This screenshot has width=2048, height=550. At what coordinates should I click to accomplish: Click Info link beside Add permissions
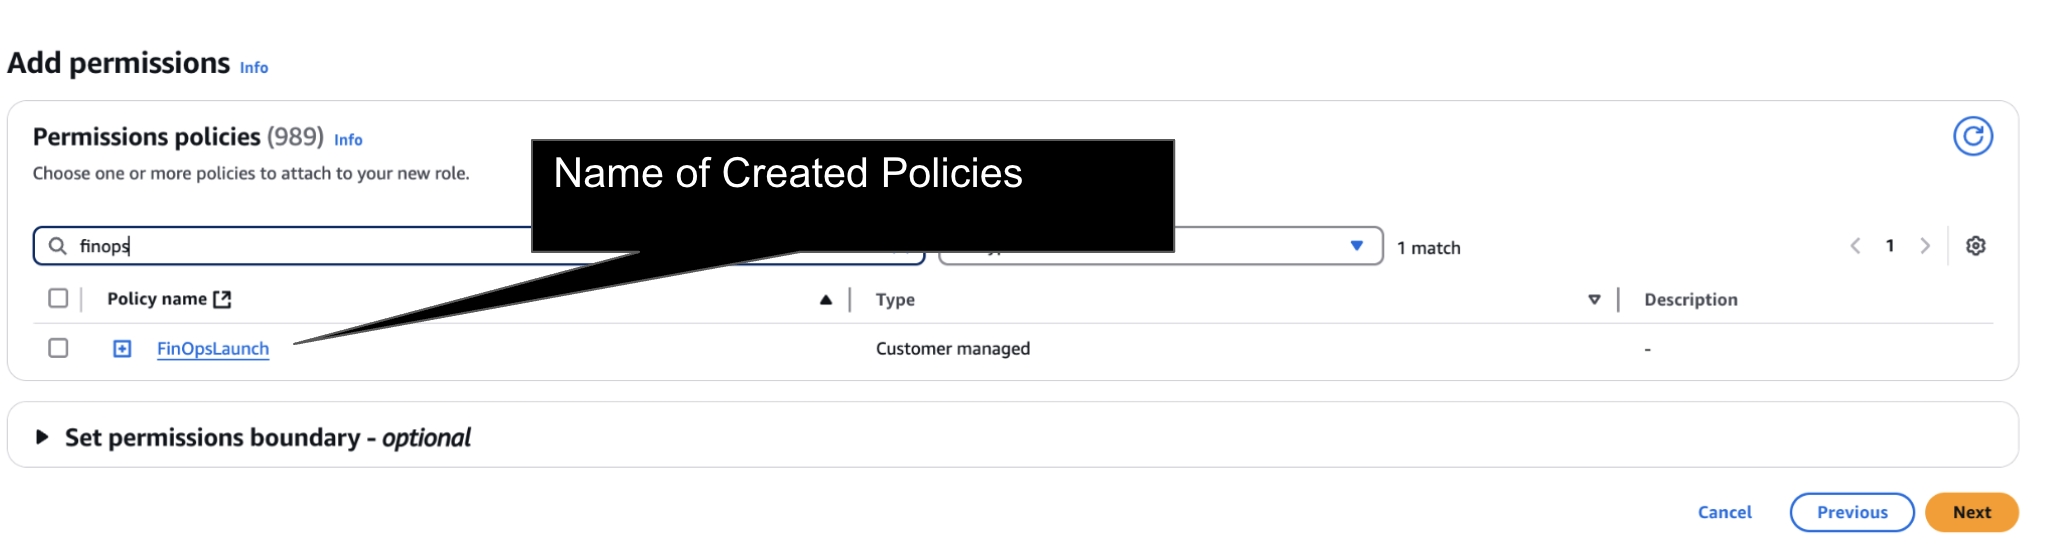pos(254,68)
